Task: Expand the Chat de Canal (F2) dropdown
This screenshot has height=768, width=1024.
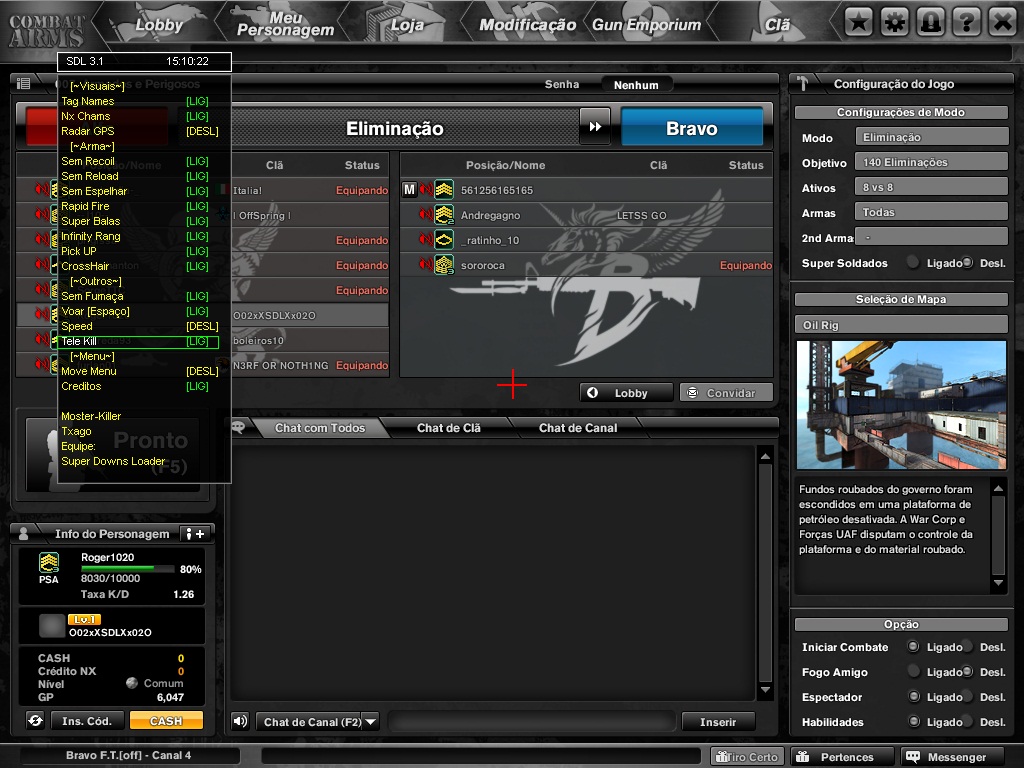Action: pos(370,722)
